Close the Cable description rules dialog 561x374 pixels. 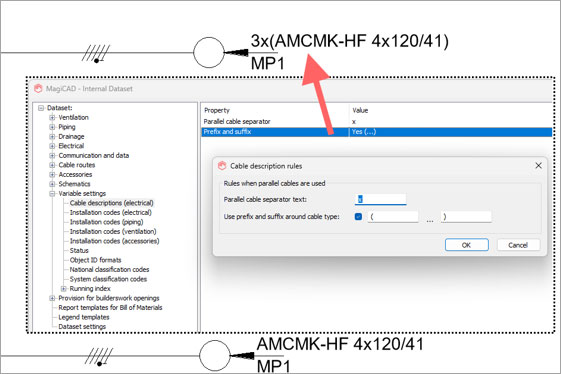pos(538,166)
